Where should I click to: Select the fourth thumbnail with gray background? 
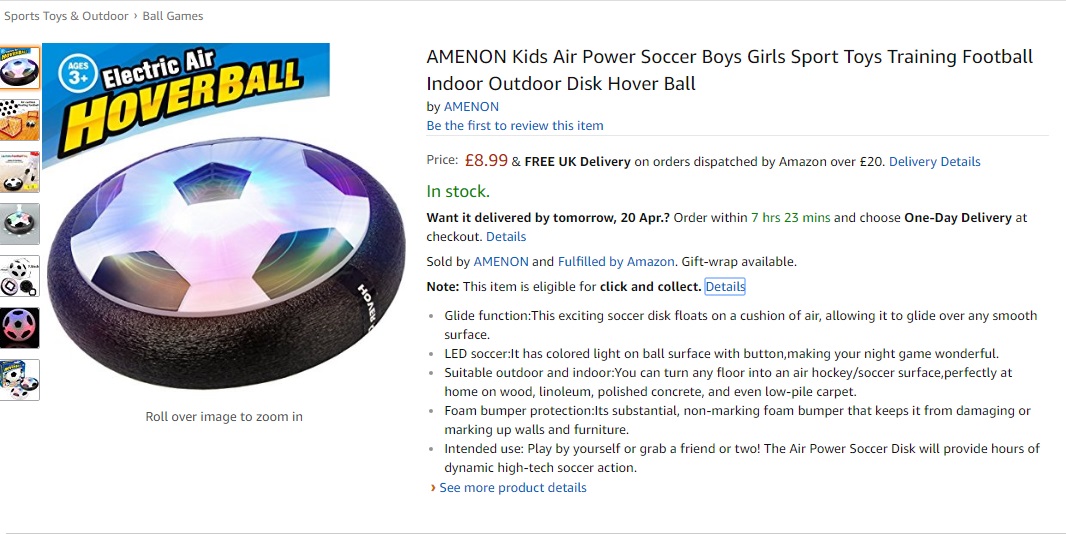pyautogui.click(x=20, y=224)
